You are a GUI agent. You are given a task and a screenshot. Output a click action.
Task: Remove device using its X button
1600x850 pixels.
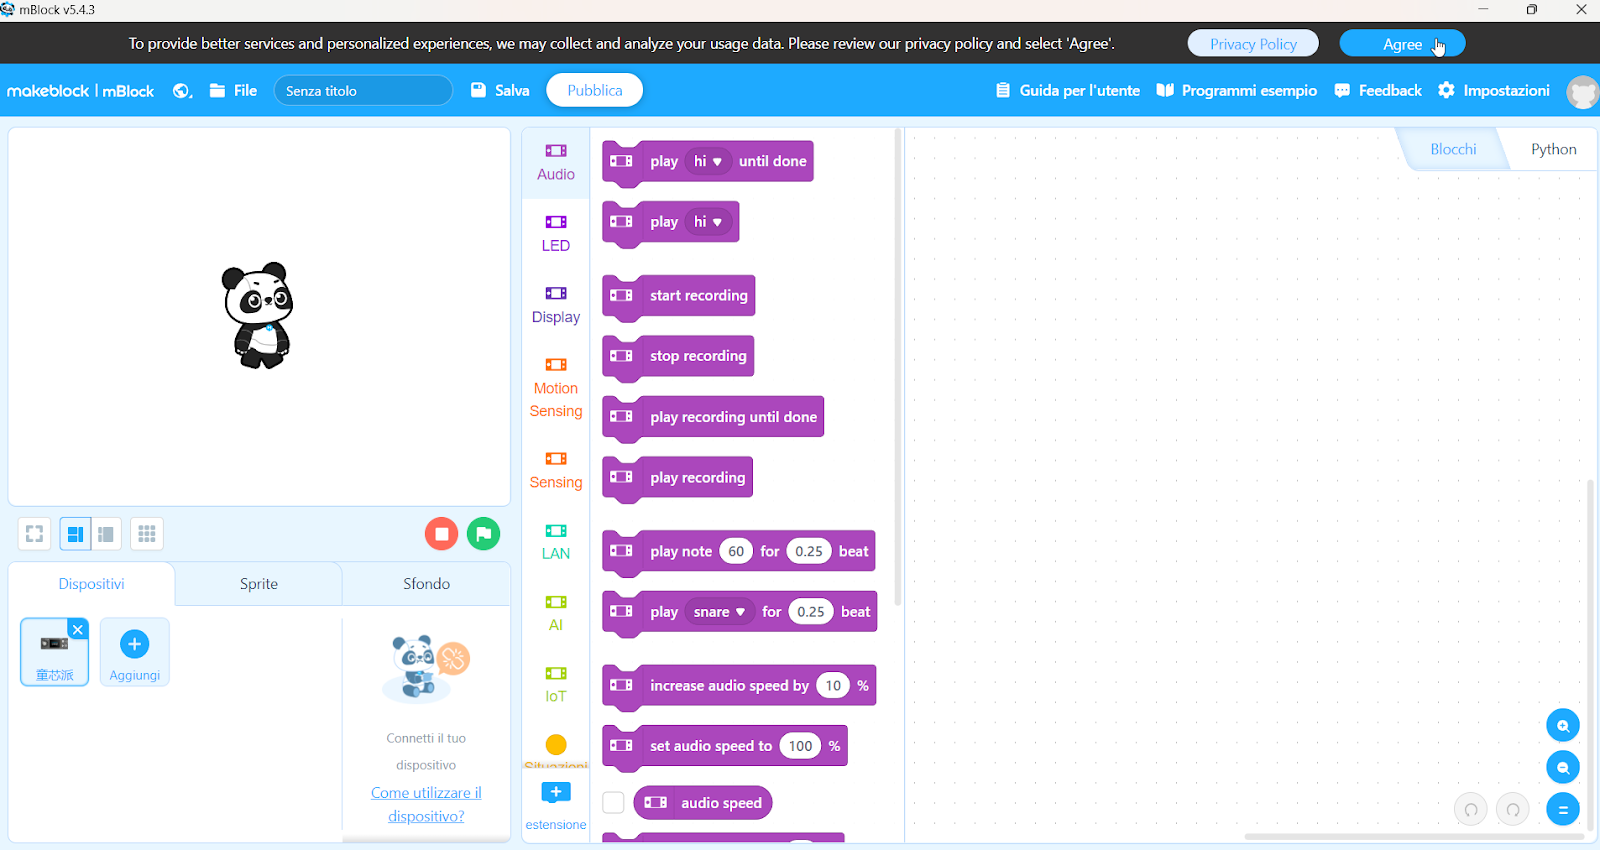78,629
